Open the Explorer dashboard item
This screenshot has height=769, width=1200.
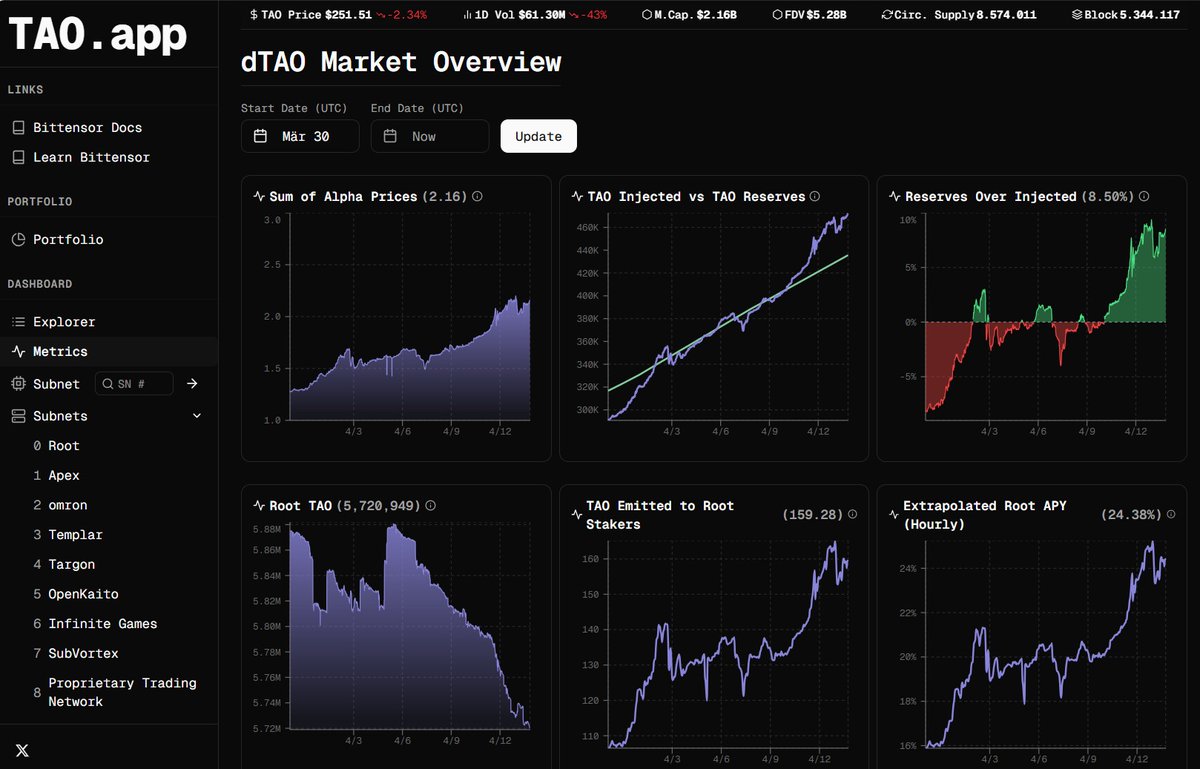pos(64,322)
